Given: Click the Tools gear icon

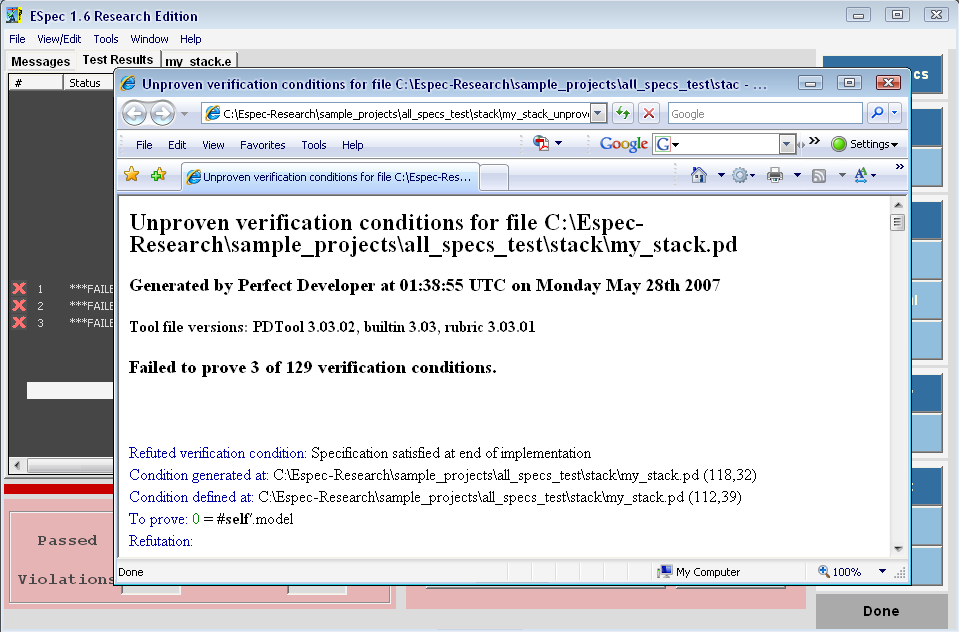Looking at the screenshot, I should 740,176.
